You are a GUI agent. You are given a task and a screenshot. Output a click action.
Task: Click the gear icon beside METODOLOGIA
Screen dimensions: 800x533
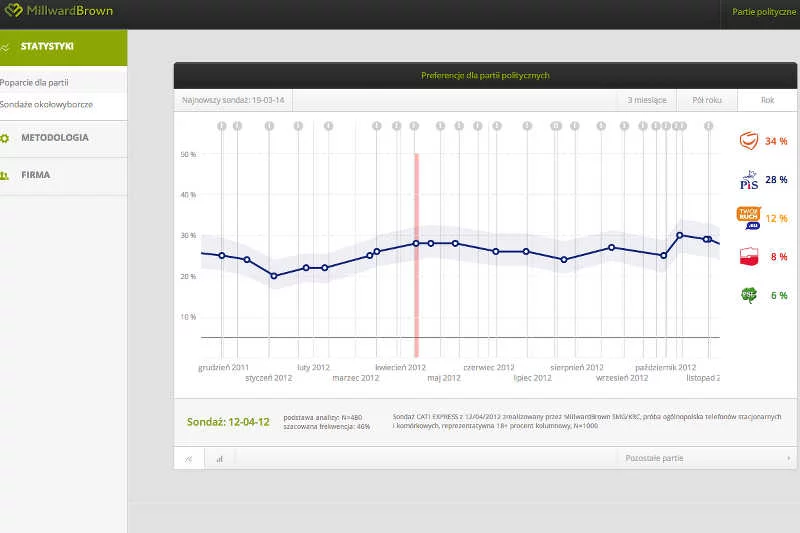pos(5,138)
